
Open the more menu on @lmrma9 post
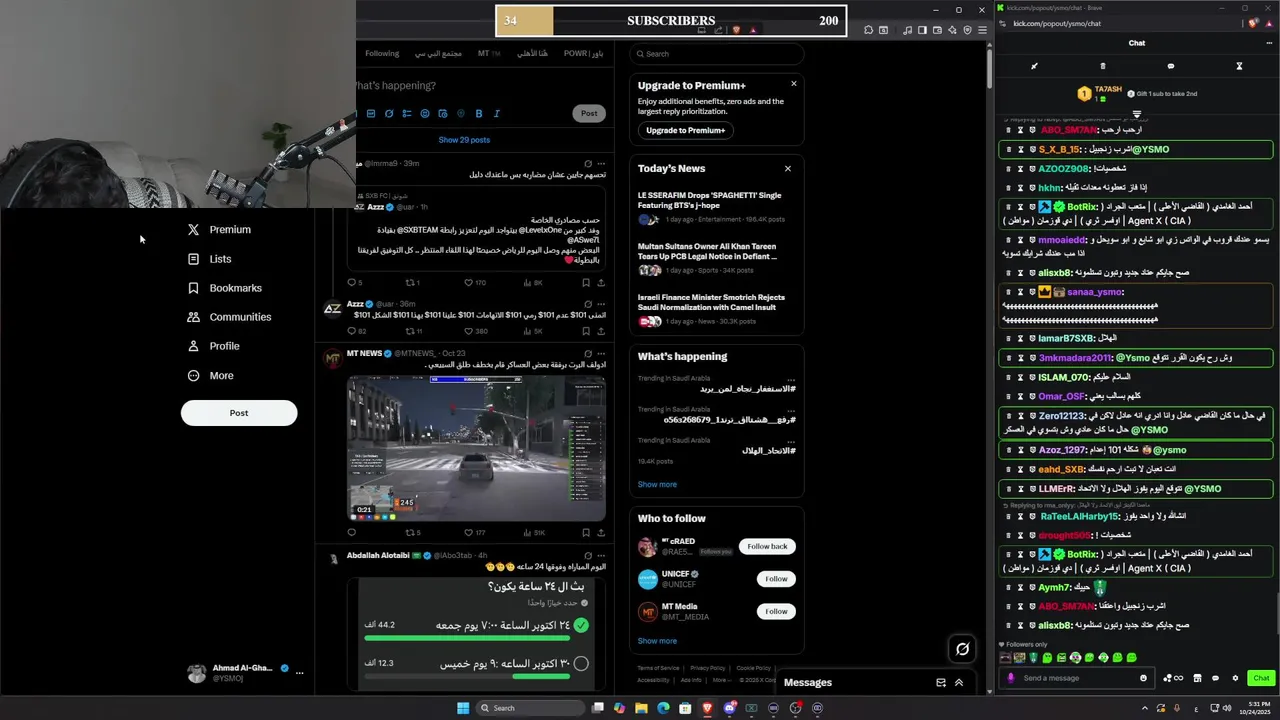click(601, 163)
